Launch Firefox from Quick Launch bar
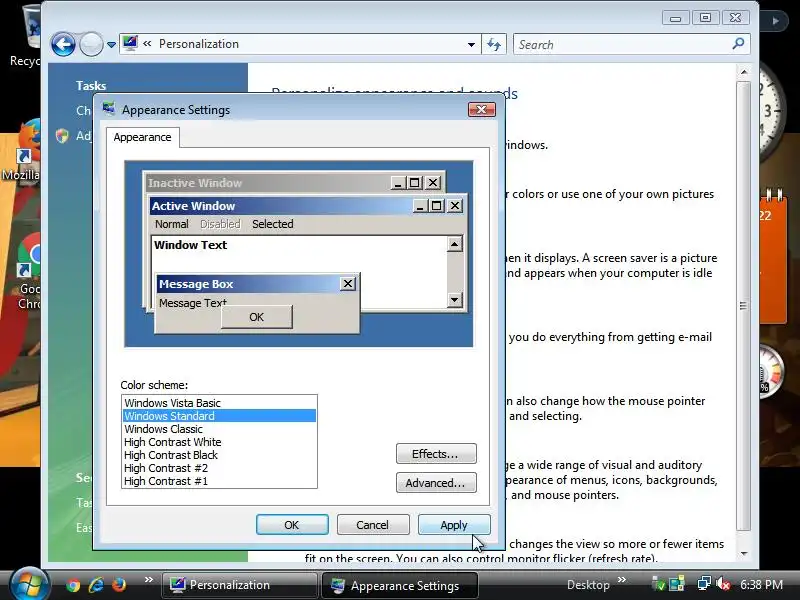The image size is (800, 600). (119, 584)
